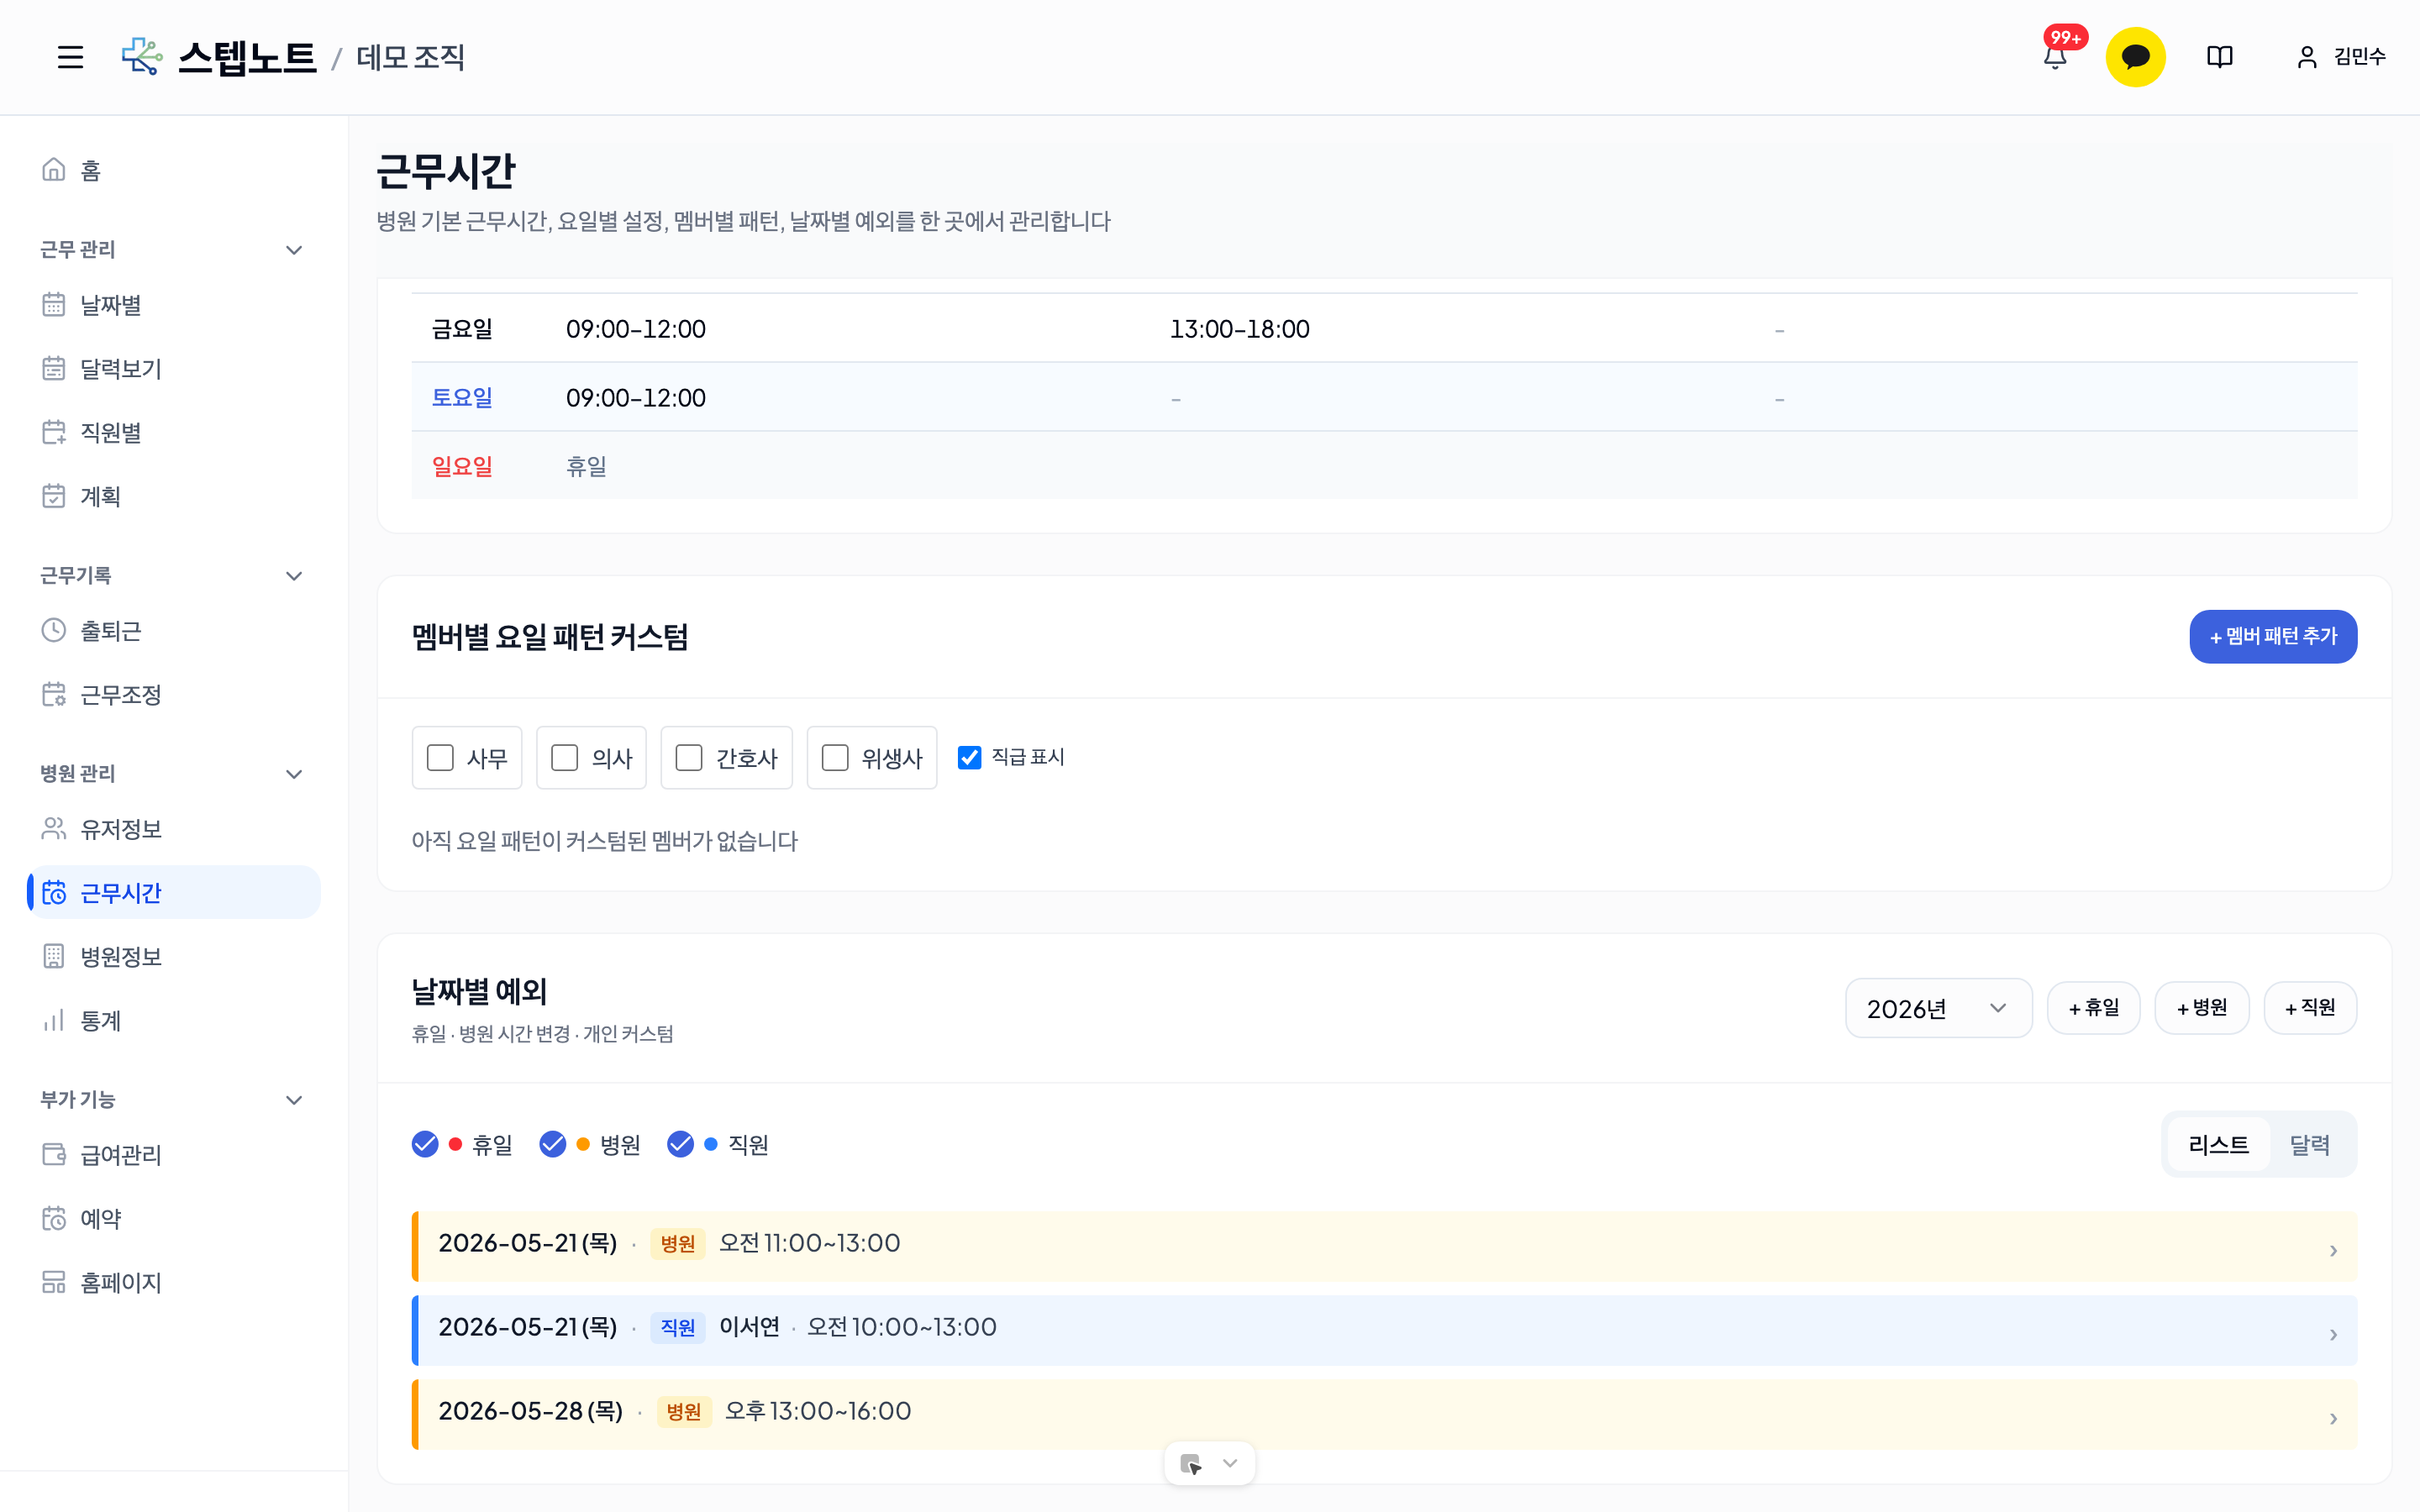Click the 예약 calendar-clock icon
The height and width of the screenshot is (1512, 2420).
tap(54, 1218)
